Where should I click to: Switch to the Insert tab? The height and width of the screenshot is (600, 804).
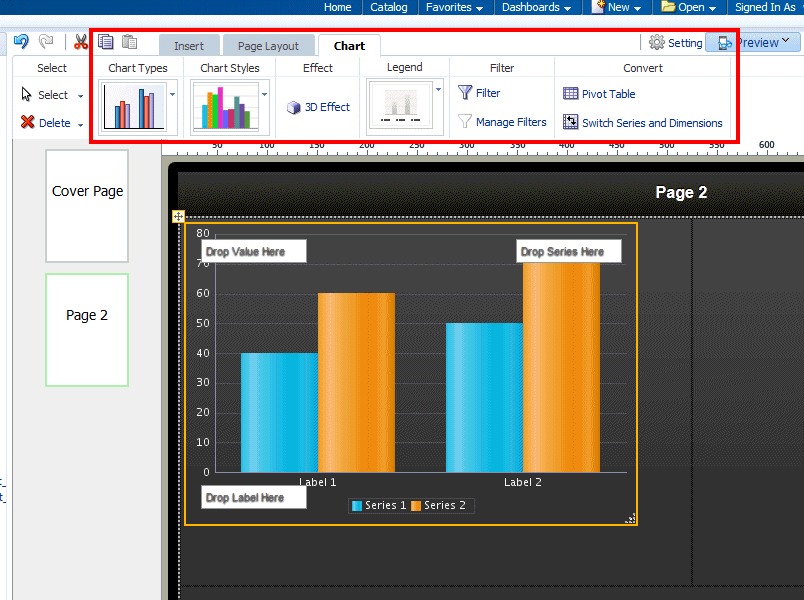pyautogui.click(x=189, y=46)
